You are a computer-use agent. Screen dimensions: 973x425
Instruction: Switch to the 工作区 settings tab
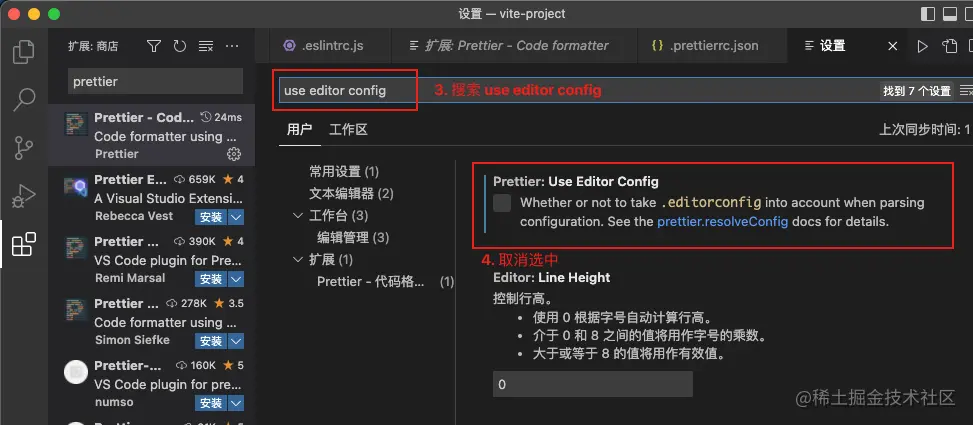(348, 129)
